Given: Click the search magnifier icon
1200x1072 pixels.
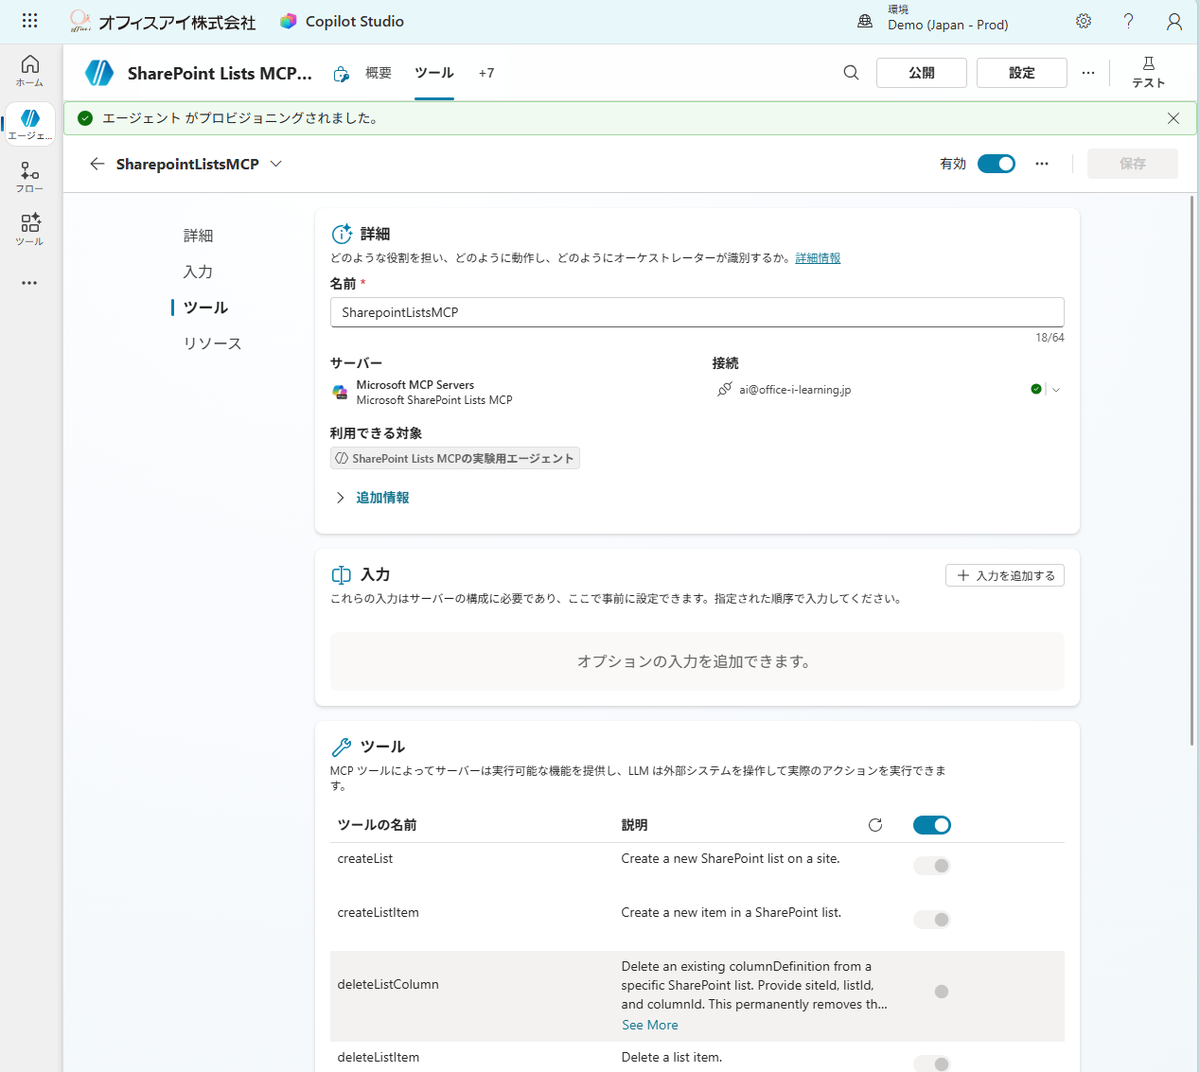Looking at the screenshot, I should pyautogui.click(x=851, y=73).
